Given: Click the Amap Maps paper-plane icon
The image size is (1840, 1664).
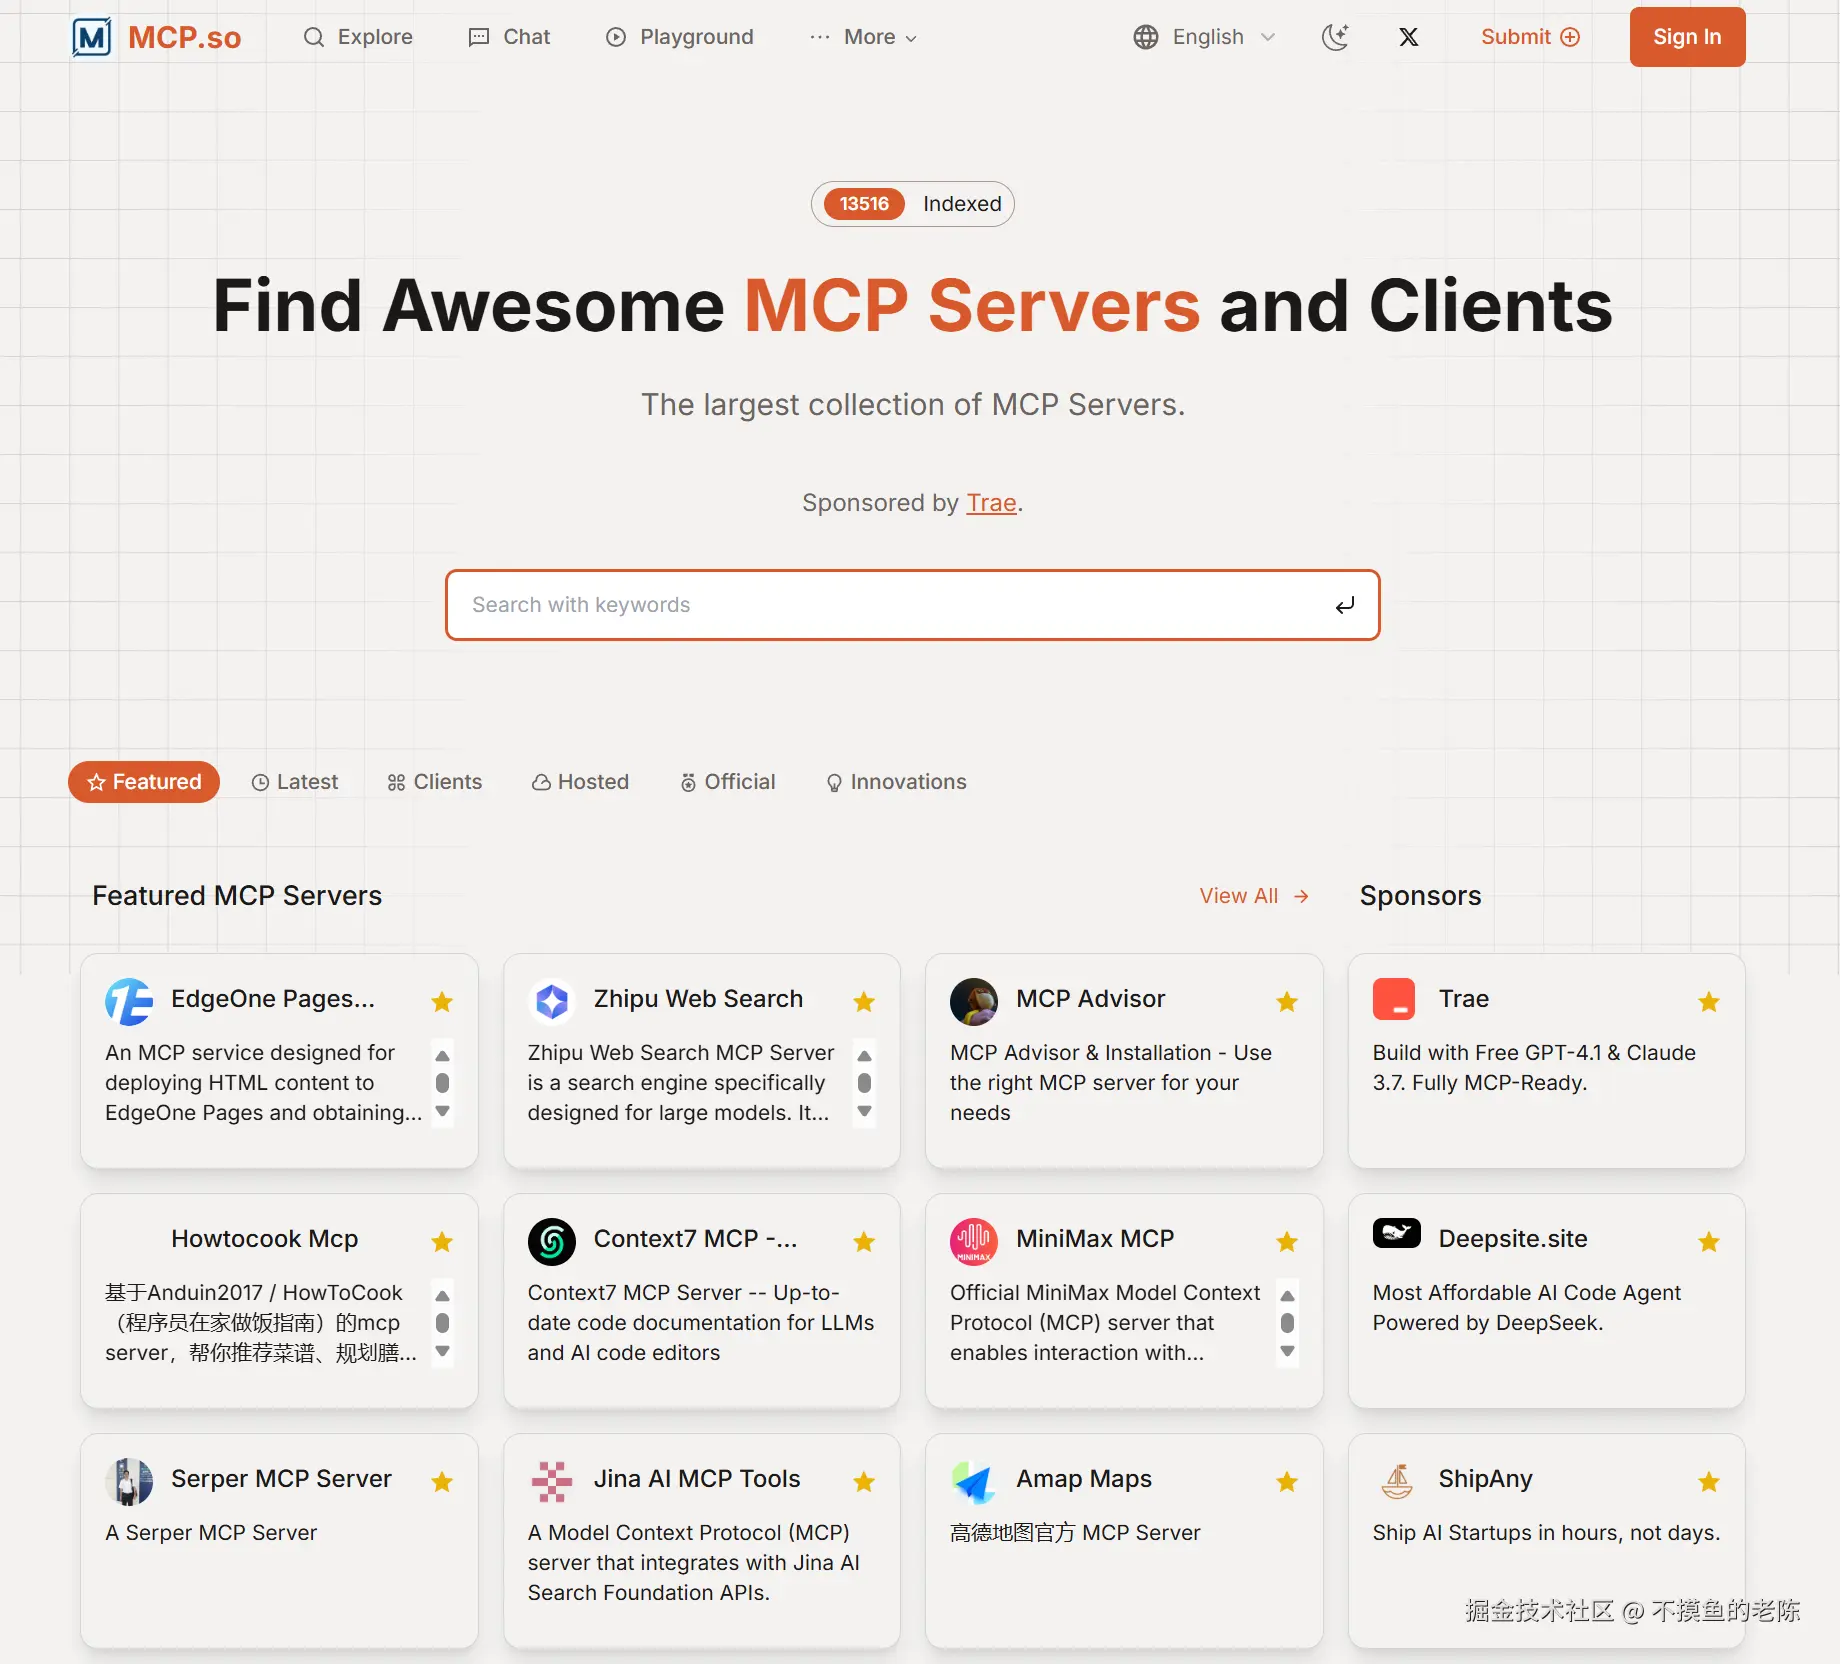Looking at the screenshot, I should (974, 1481).
